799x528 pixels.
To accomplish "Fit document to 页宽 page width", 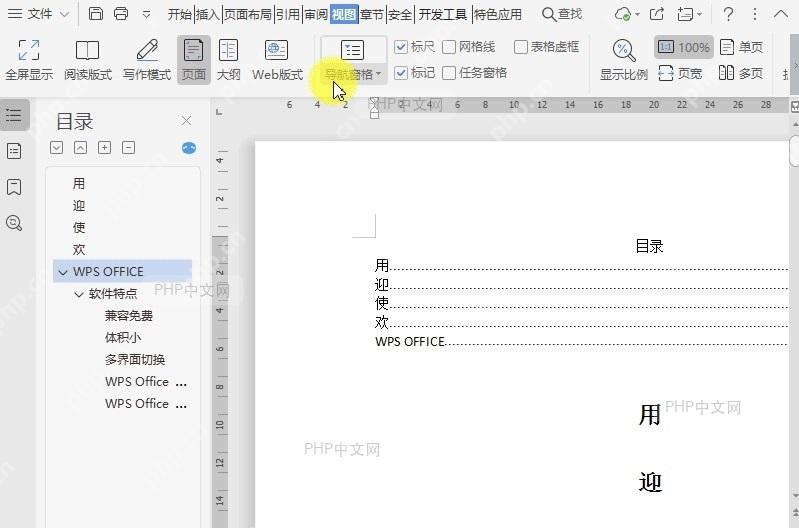I will pyautogui.click(x=680, y=73).
